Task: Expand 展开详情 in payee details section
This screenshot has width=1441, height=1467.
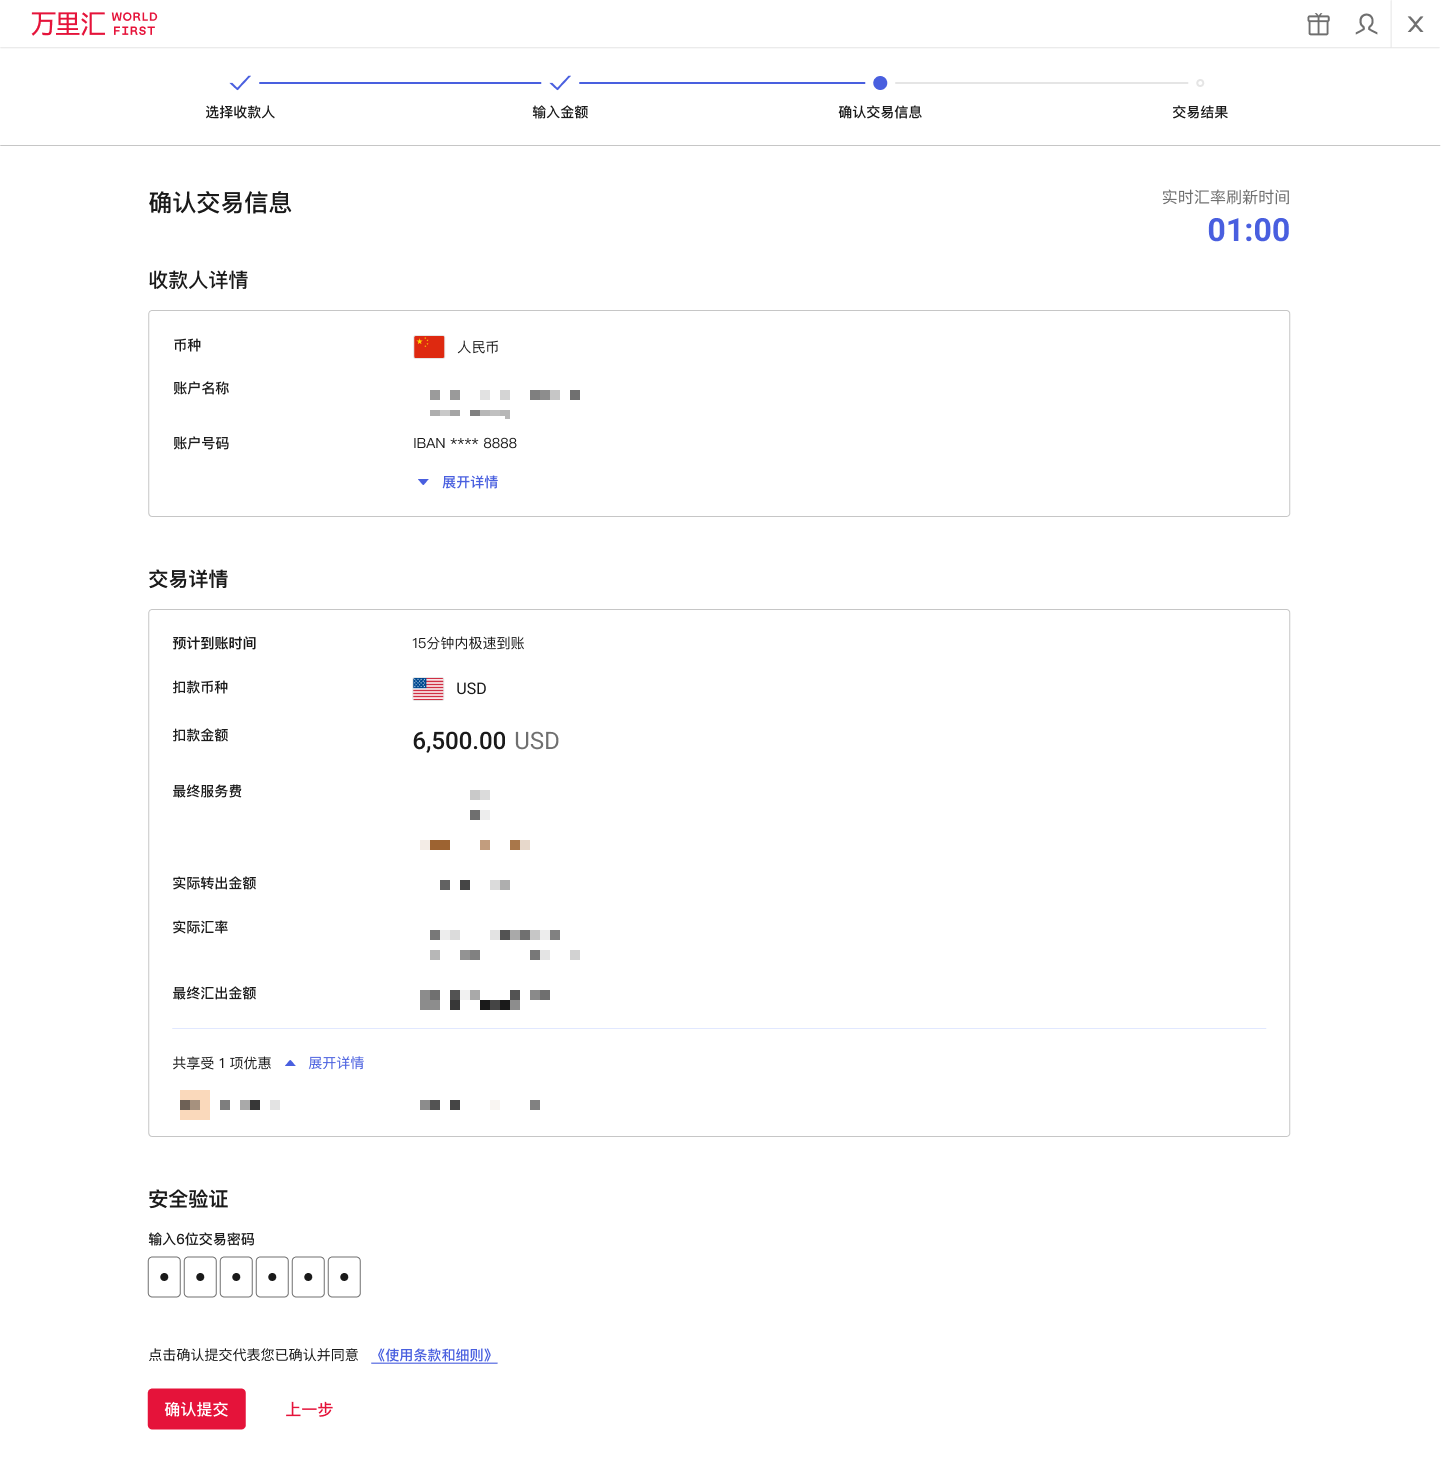Action: [470, 482]
